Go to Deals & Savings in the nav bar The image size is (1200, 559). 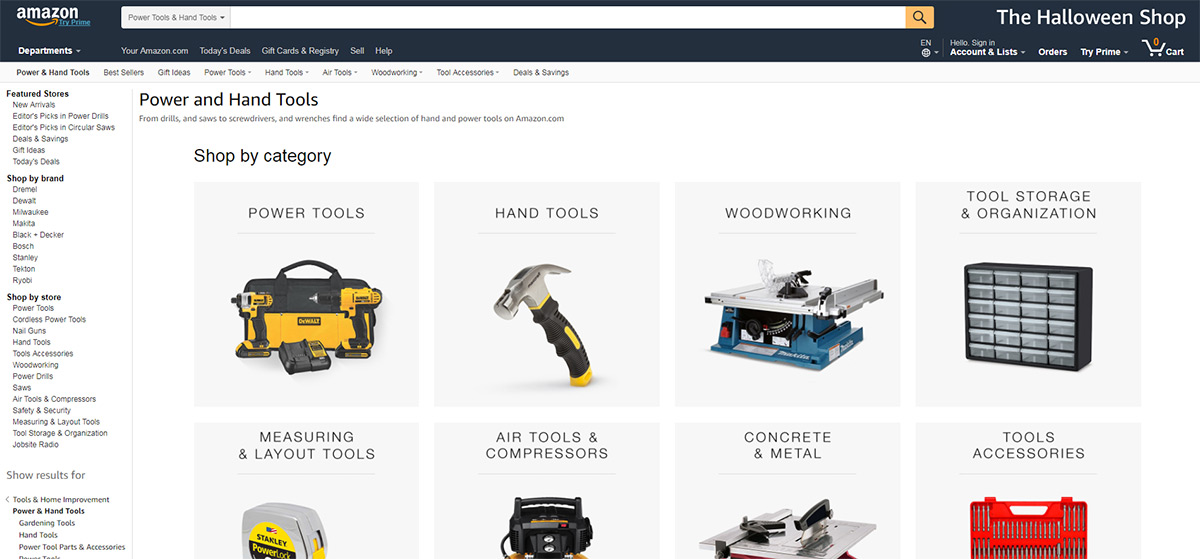pyautogui.click(x=540, y=73)
